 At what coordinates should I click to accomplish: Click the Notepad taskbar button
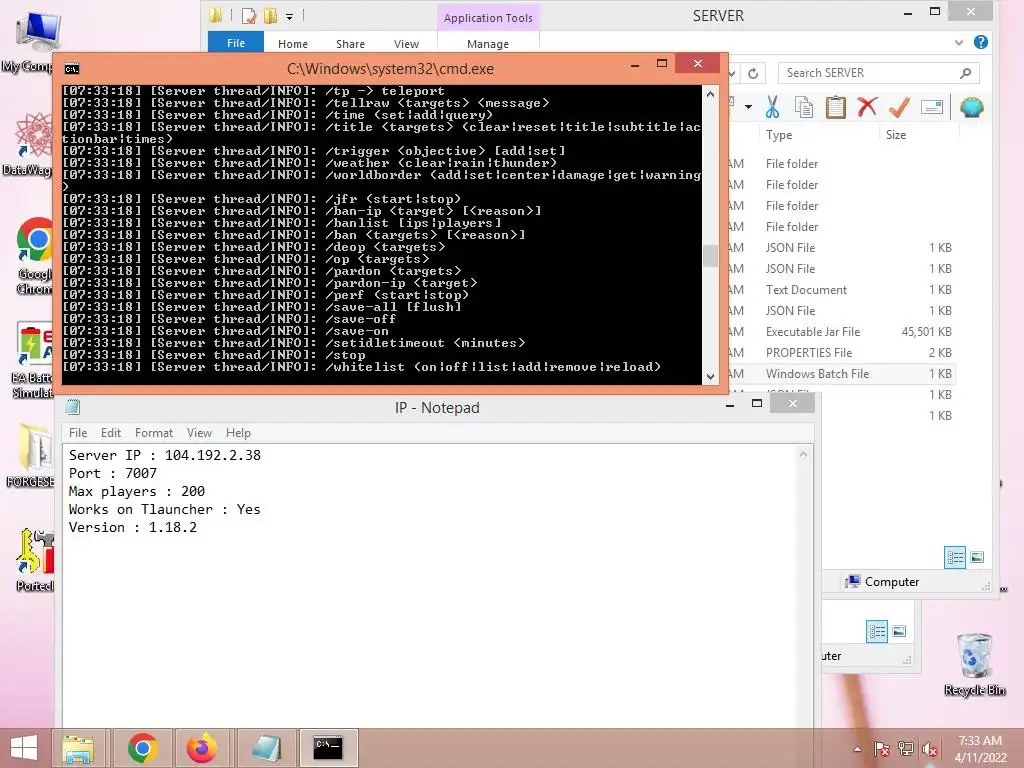click(266, 748)
